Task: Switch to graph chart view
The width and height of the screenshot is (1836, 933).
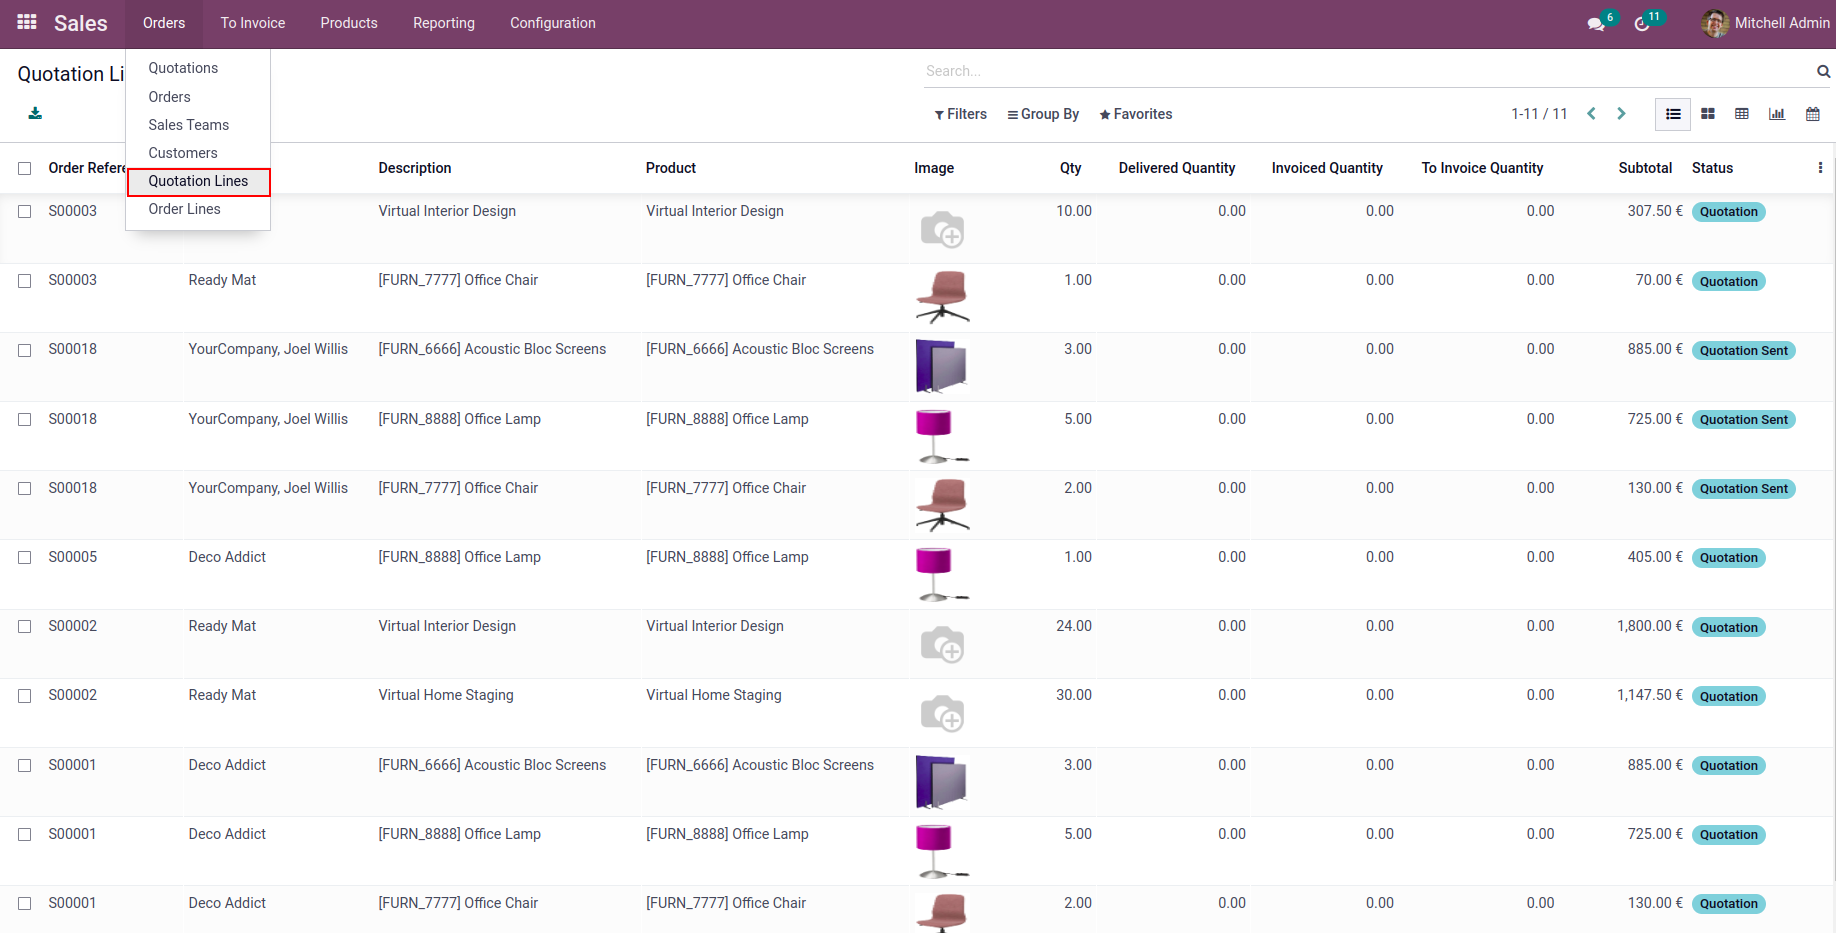Action: 1777,114
